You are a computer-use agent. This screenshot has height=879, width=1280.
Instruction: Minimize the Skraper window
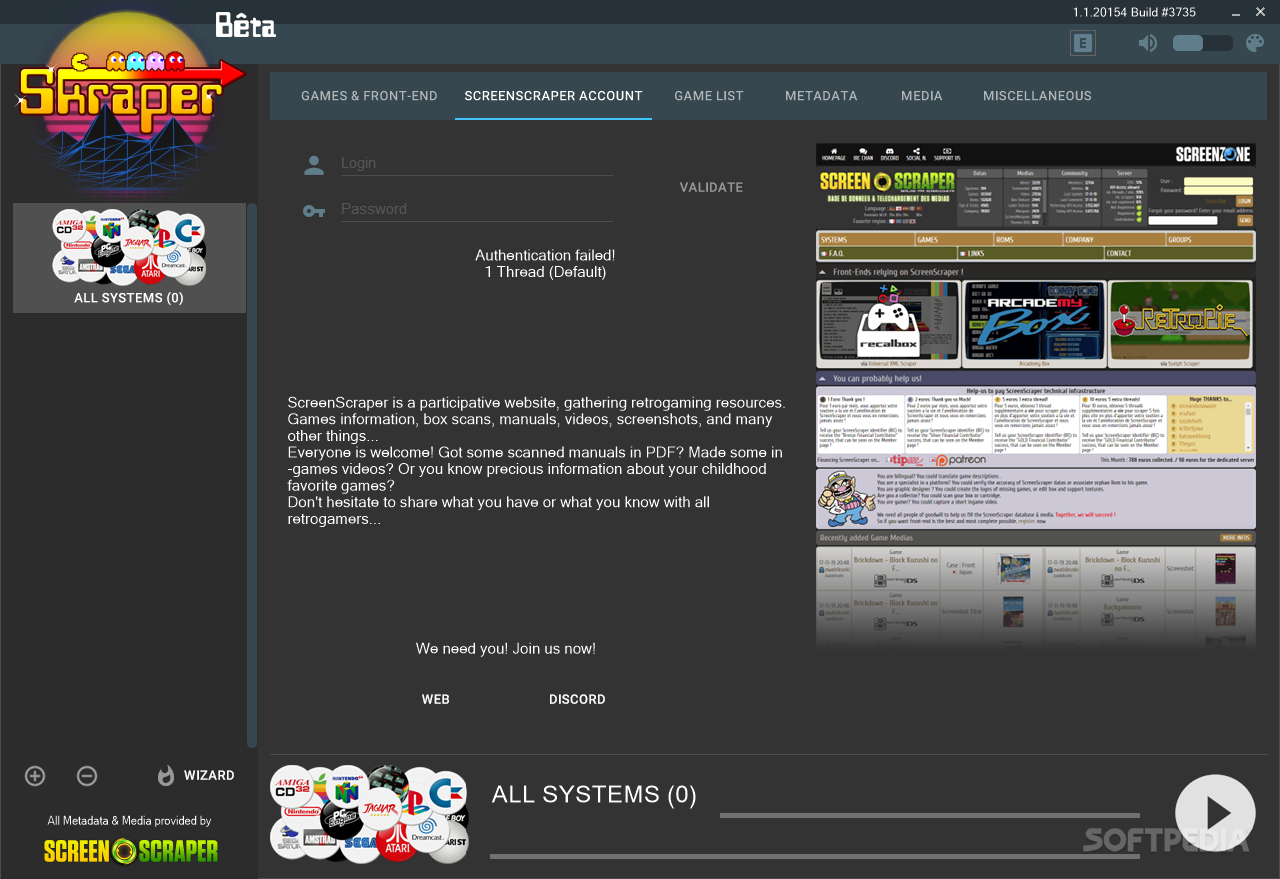pyautogui.click(x=1234, y=12)
